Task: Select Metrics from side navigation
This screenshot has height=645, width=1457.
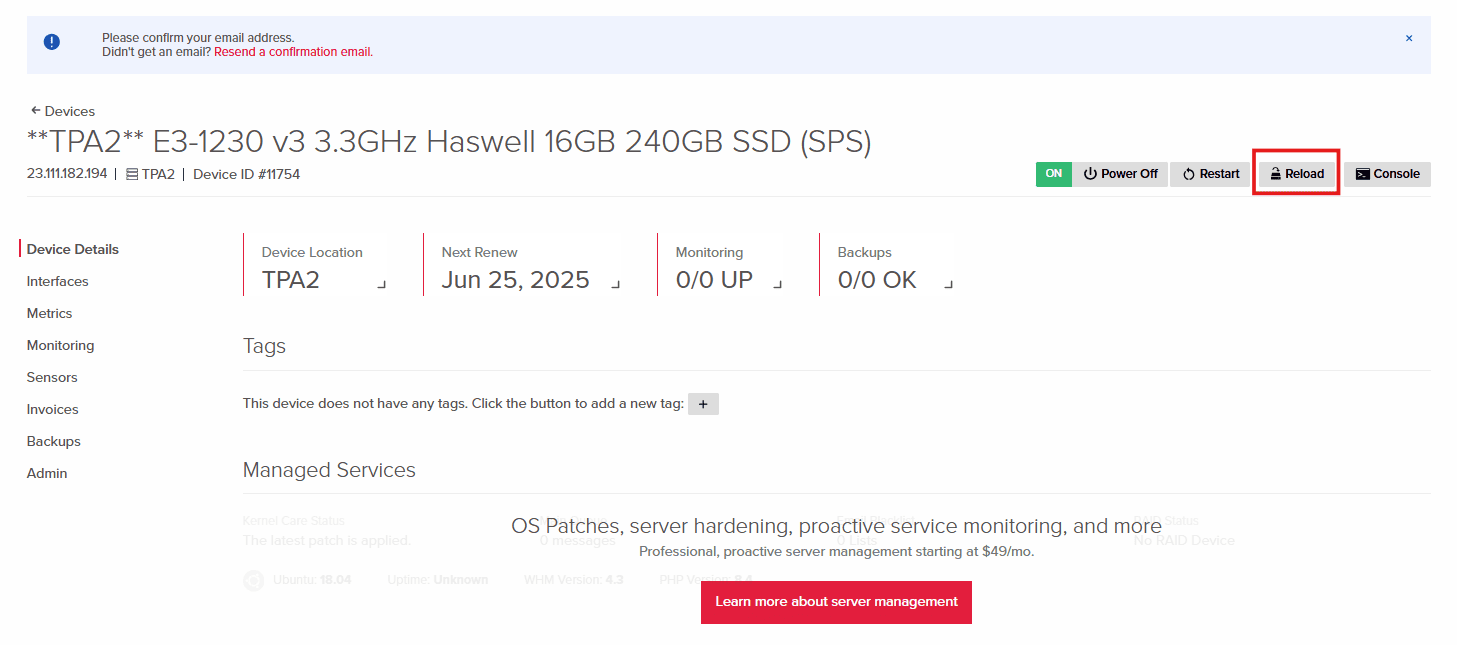Action: point(49,313)
